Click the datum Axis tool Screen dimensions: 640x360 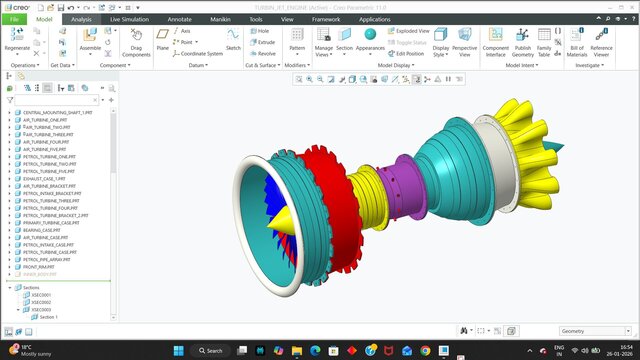[182, 31]
